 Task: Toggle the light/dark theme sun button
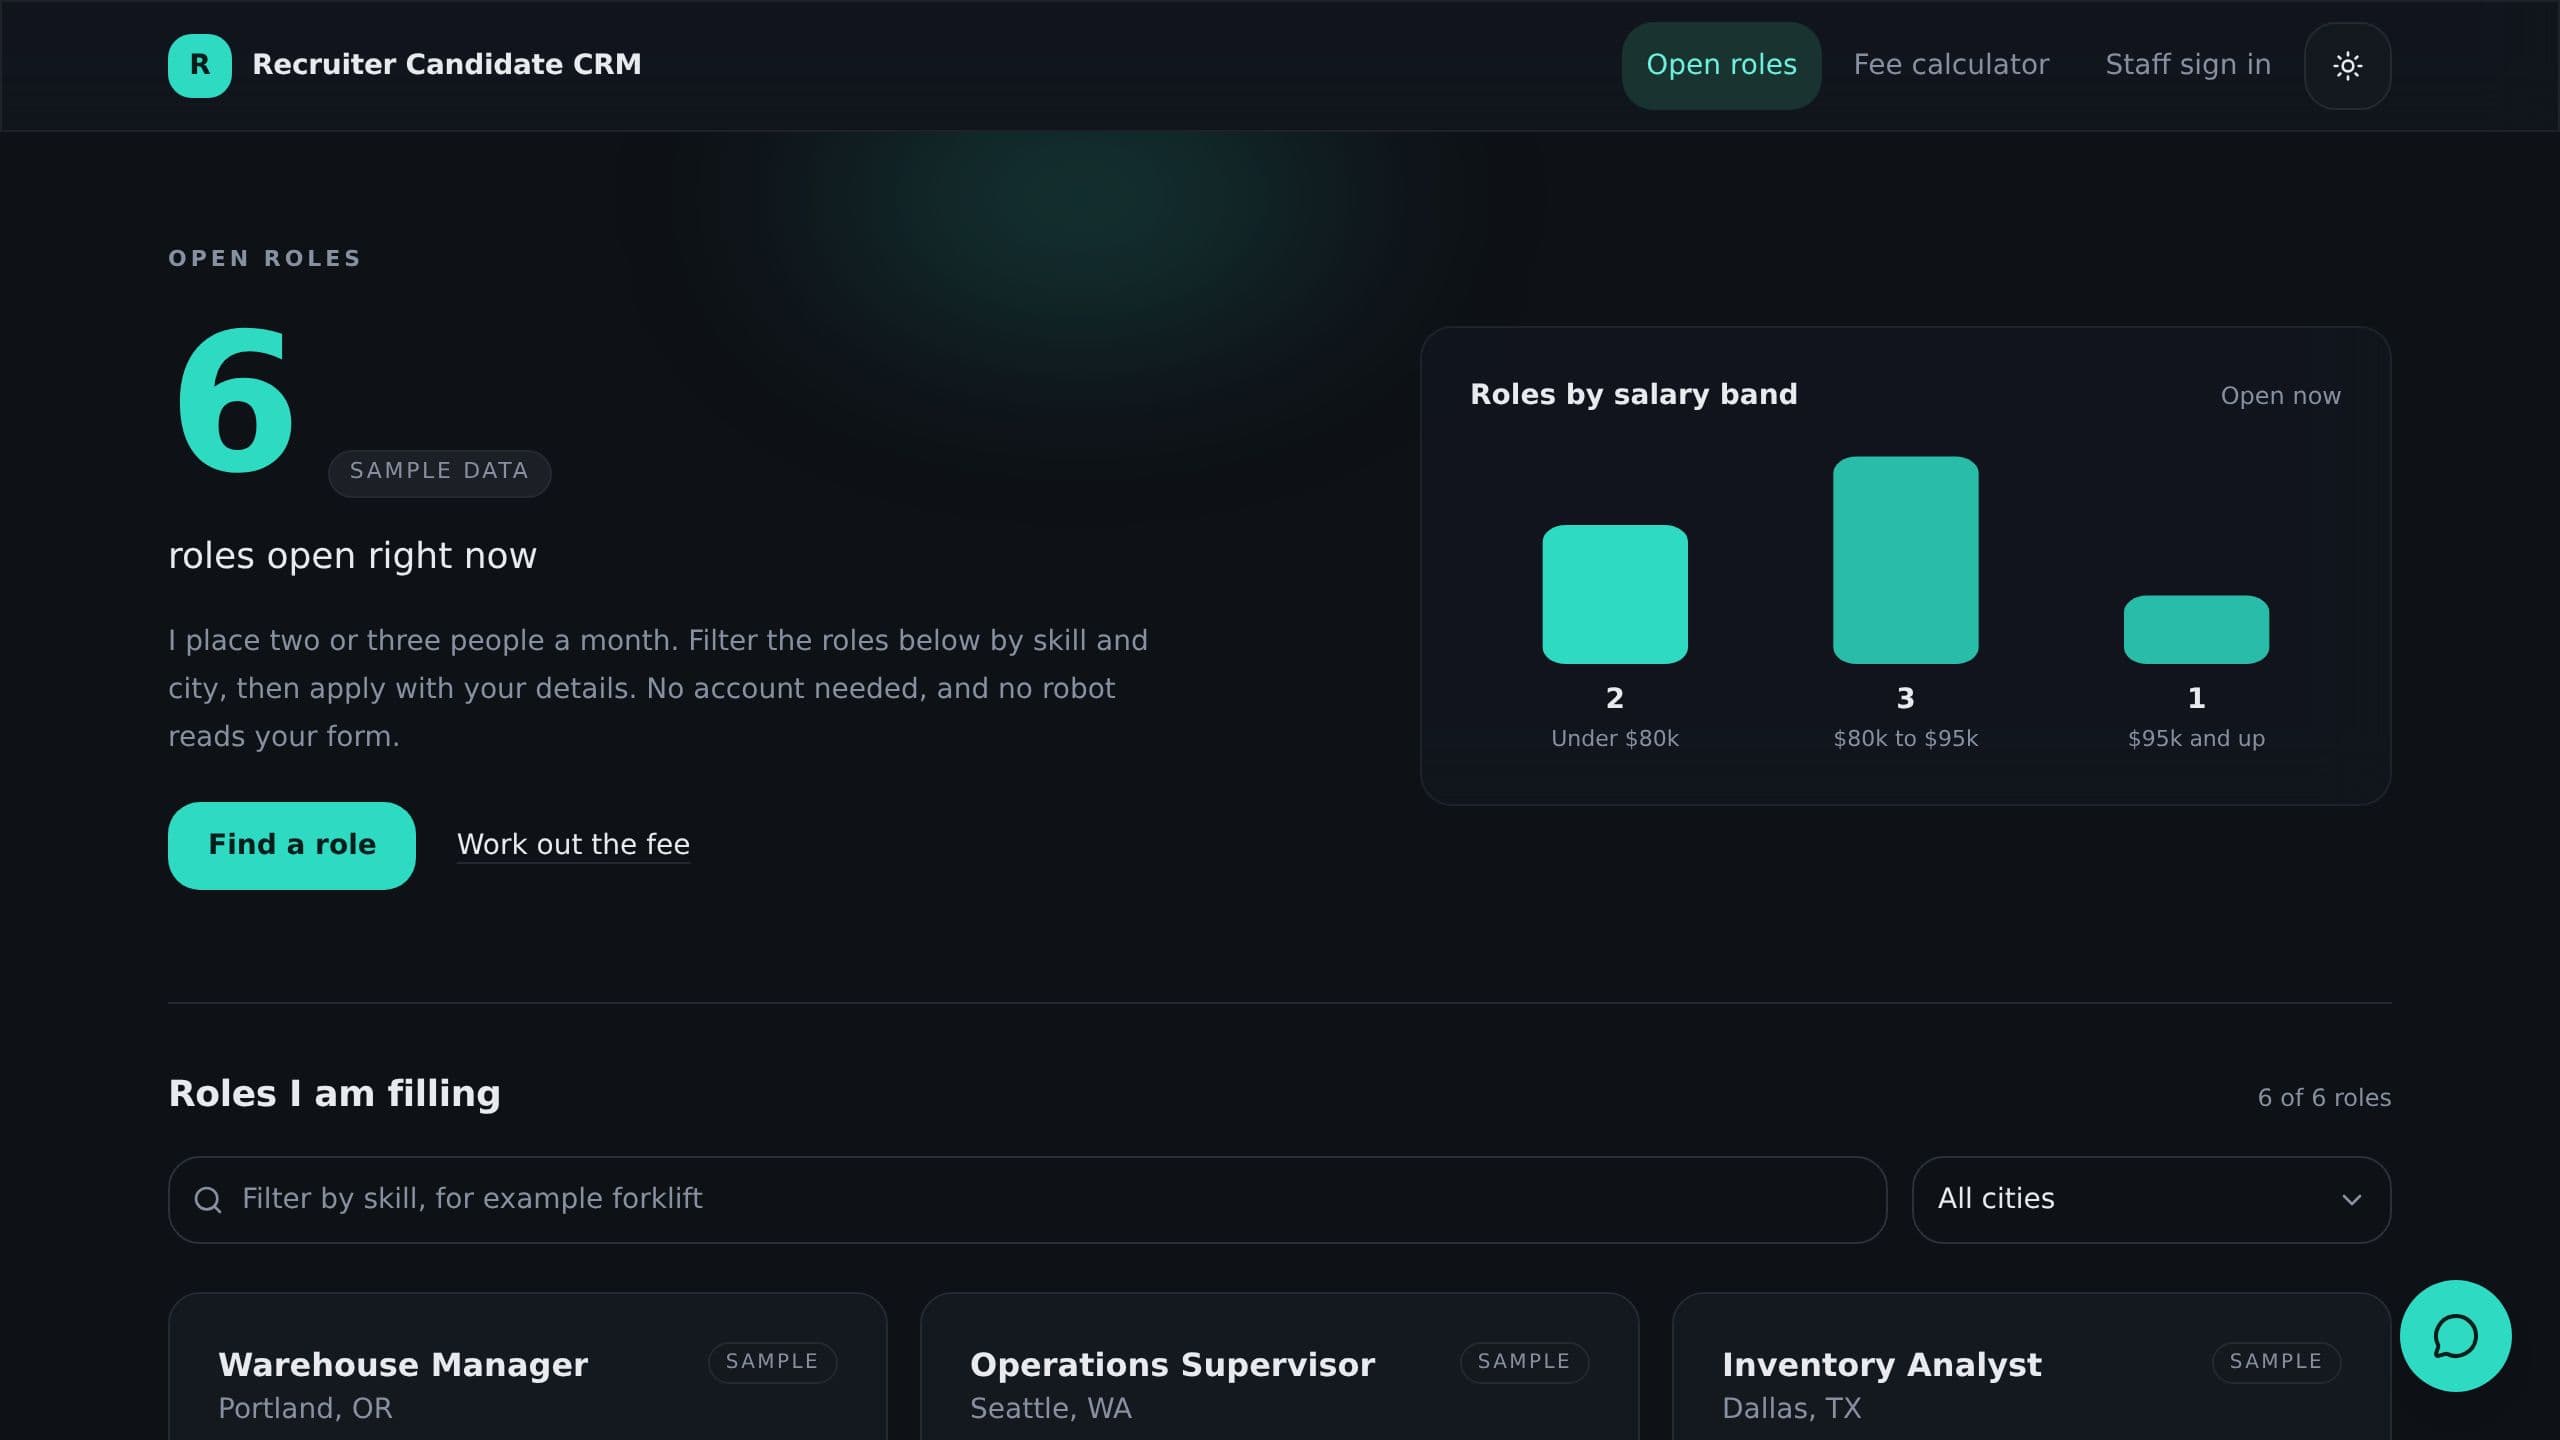point(2347,66)
